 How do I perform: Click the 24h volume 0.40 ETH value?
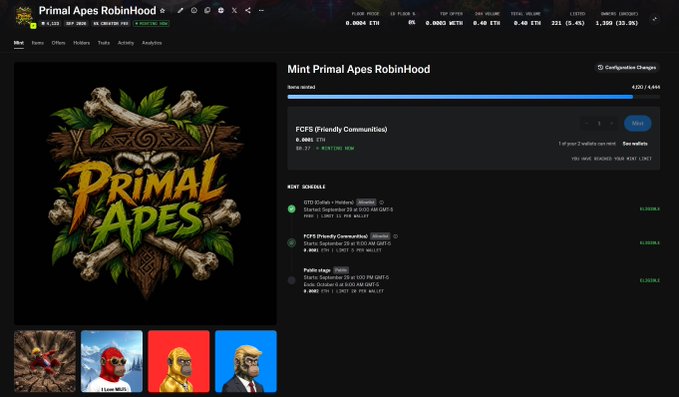pos(486,23)
